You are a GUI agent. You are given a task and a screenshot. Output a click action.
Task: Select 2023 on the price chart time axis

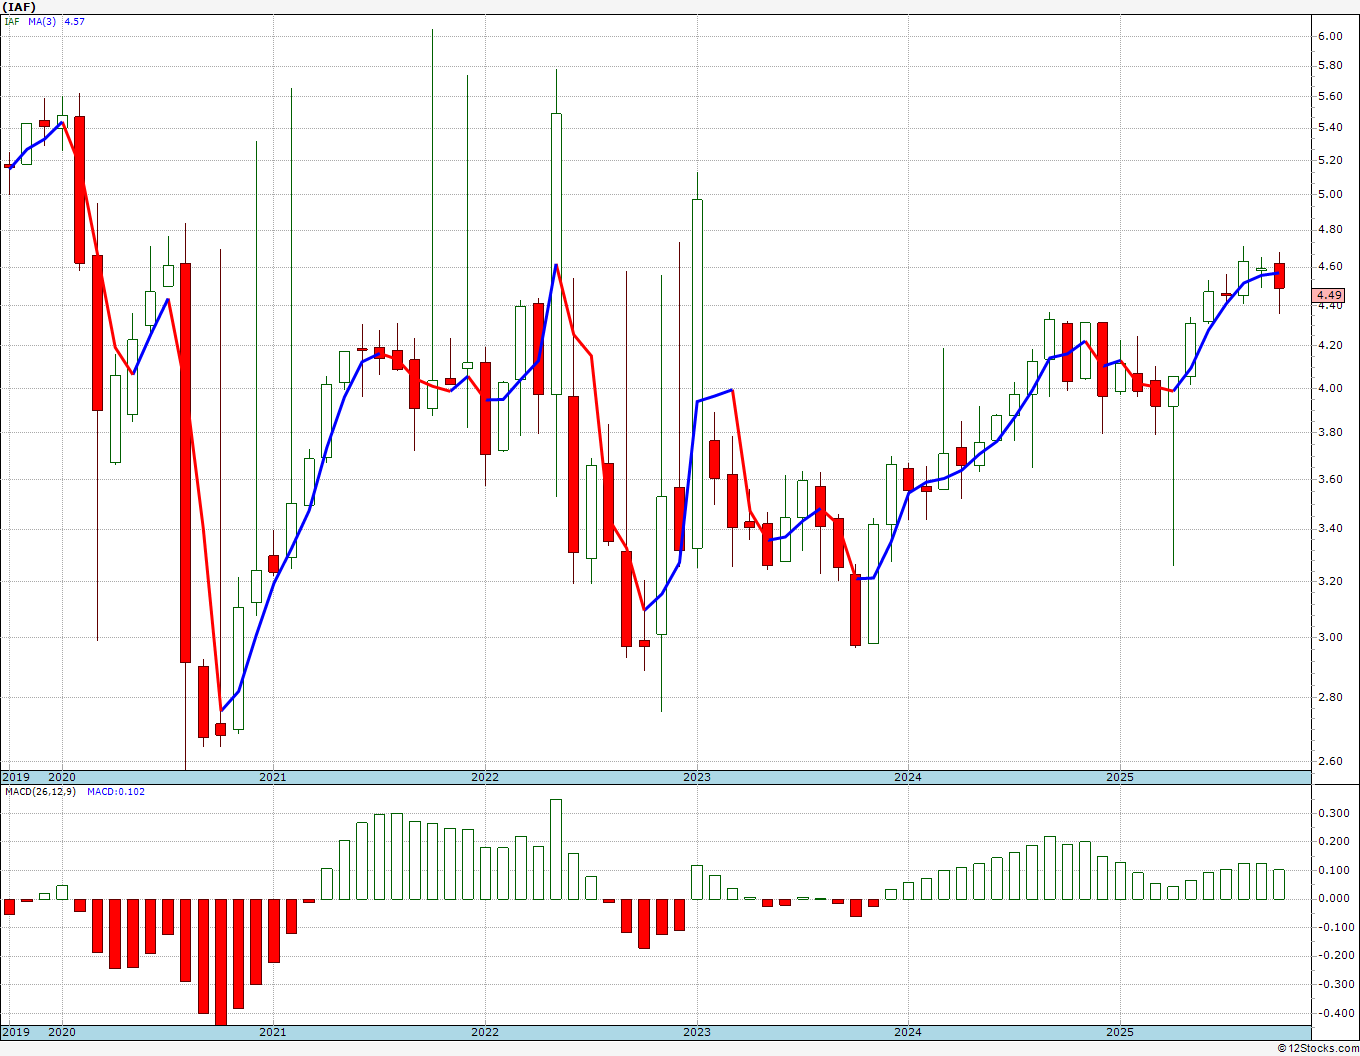[x=697, y=777]
